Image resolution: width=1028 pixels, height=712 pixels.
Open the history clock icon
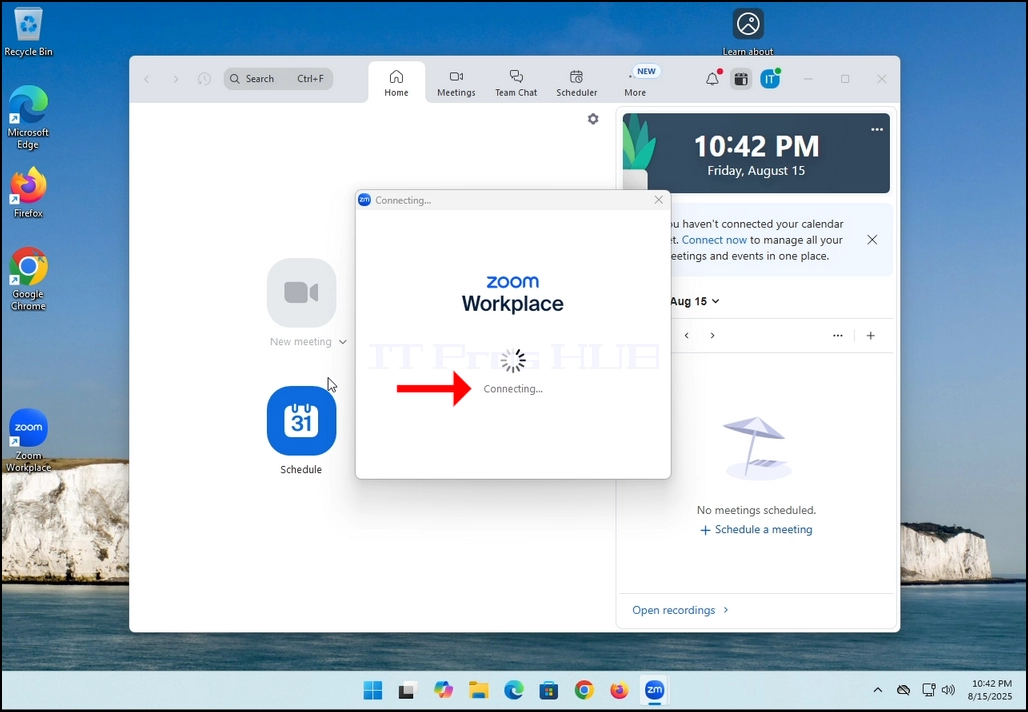205,79
